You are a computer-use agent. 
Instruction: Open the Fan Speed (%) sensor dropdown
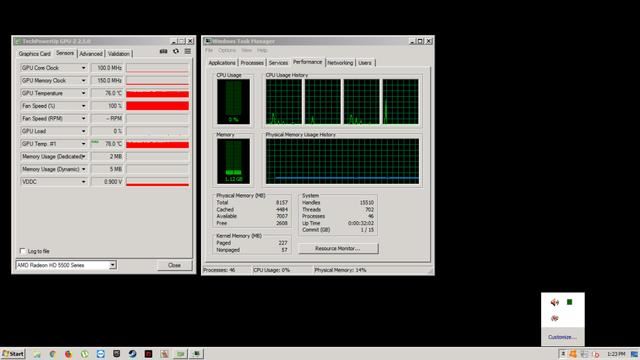pos(83,106)
